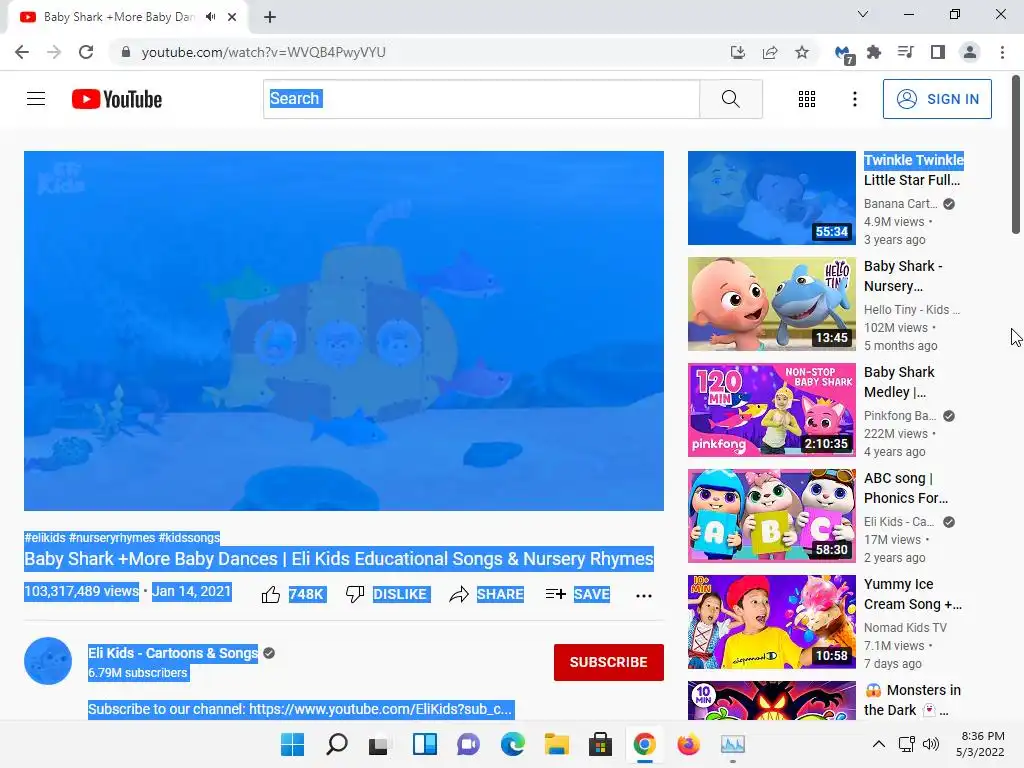The height and width of the screenshot is (768, 1024).
Task: Click Banana Cart channel name
Action: click(x=901, y=204)
